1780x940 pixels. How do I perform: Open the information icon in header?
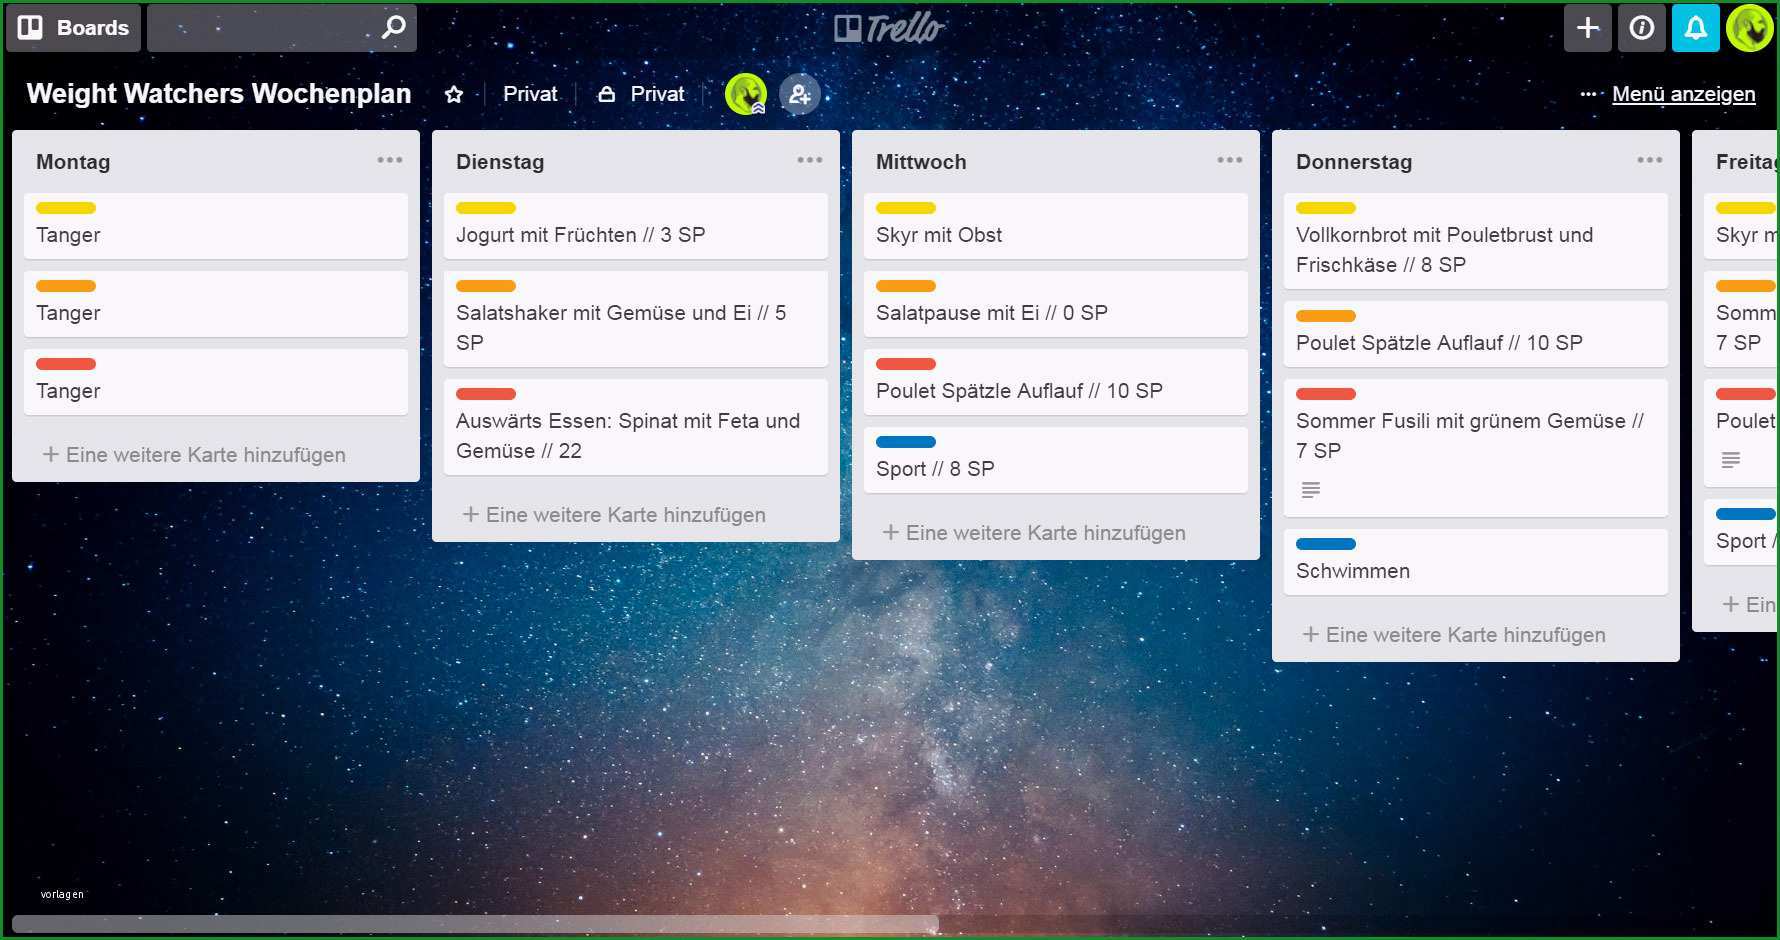(x=1642, y=28)
